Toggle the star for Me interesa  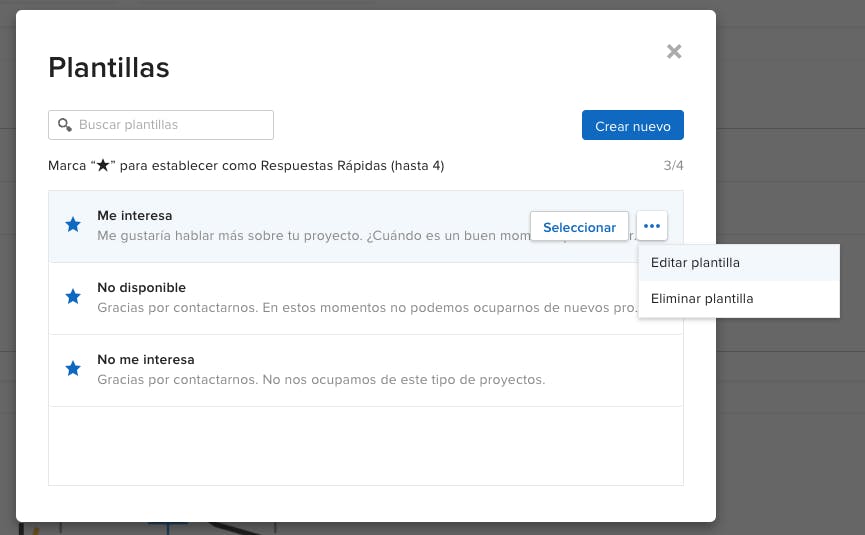pyautogui.click(x=73, y=225)
